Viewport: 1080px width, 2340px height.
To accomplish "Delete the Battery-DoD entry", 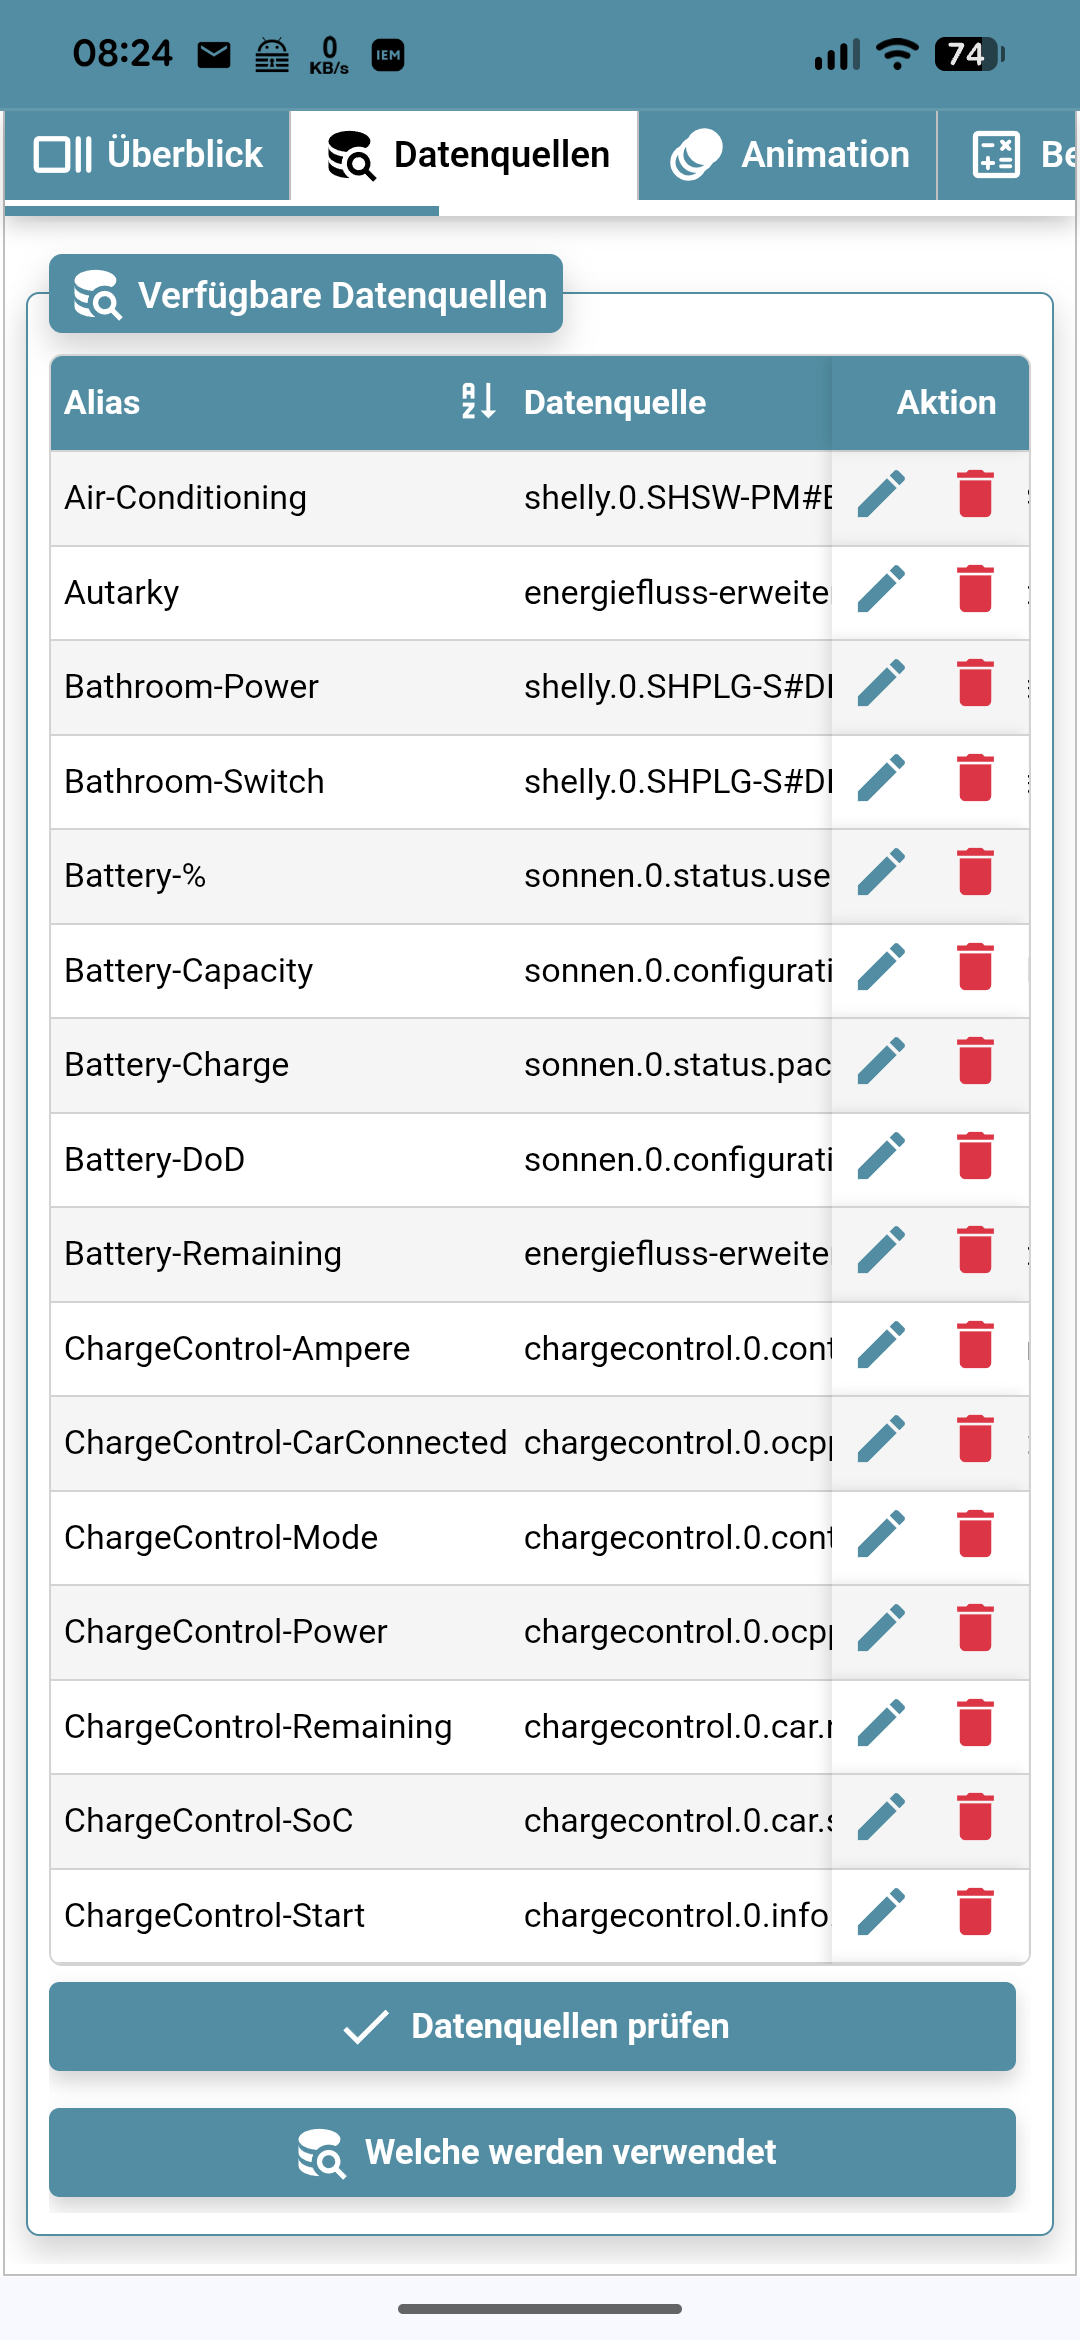I will coord(975,1157).
